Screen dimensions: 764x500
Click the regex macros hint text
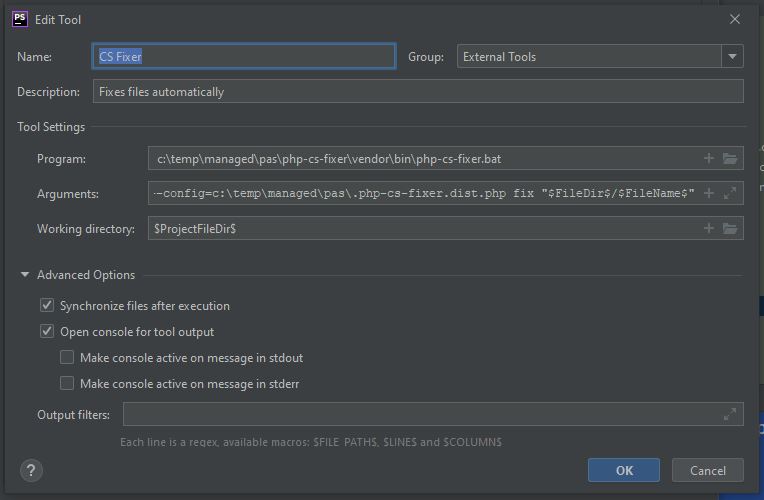coord(311,442)
